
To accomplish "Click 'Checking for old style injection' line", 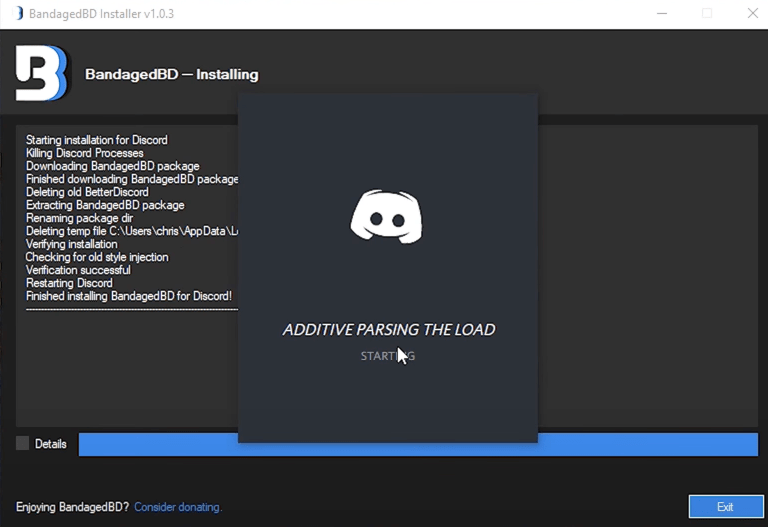I will coord(97,257).
